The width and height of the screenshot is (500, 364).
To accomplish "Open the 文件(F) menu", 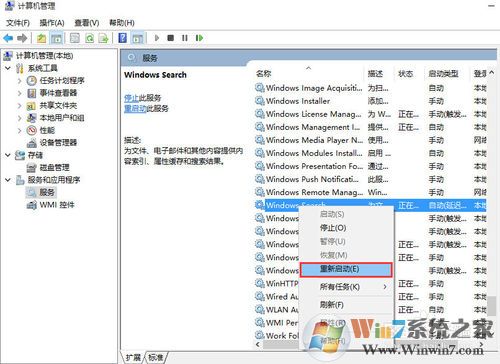I will 18,23.
